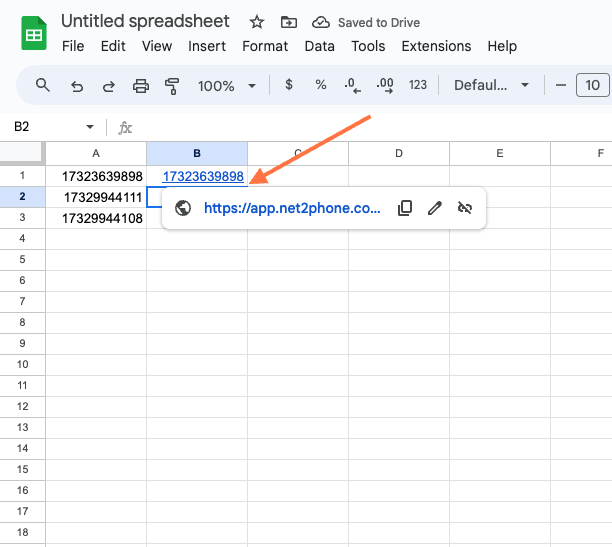Select column A header

tap(96, 153)
